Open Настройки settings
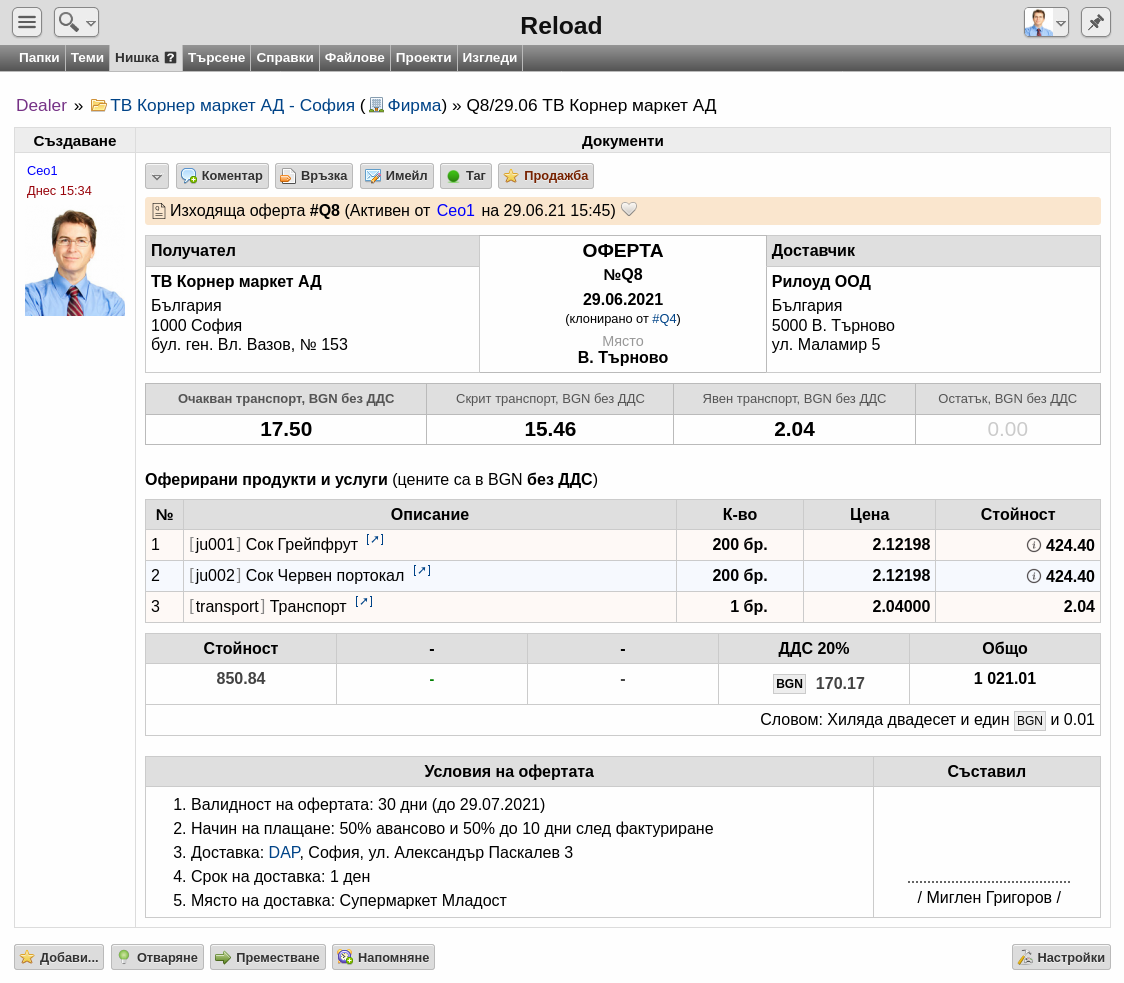1124x983 pixels. coord(1061,957)
